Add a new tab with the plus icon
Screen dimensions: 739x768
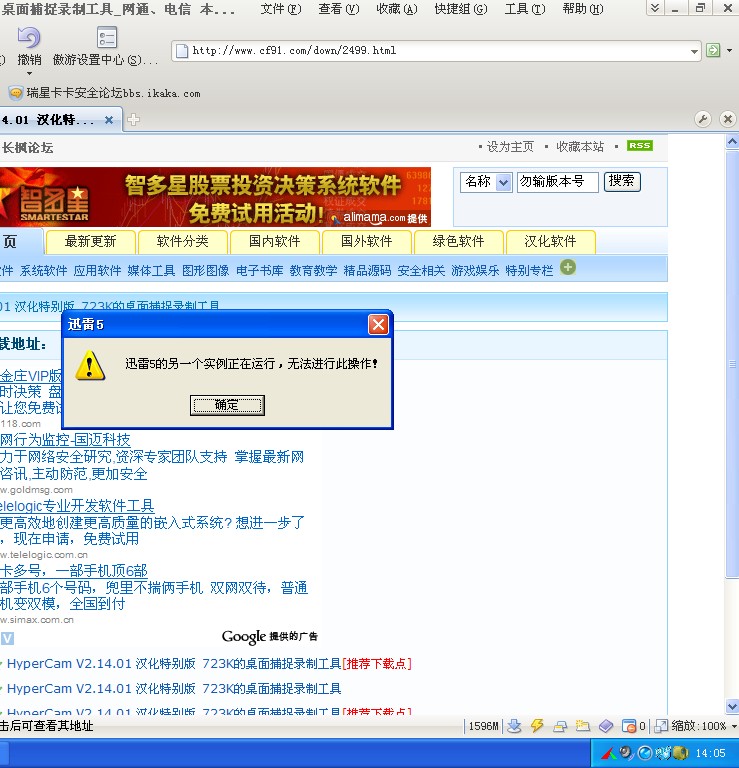click(x=133, y=120)
